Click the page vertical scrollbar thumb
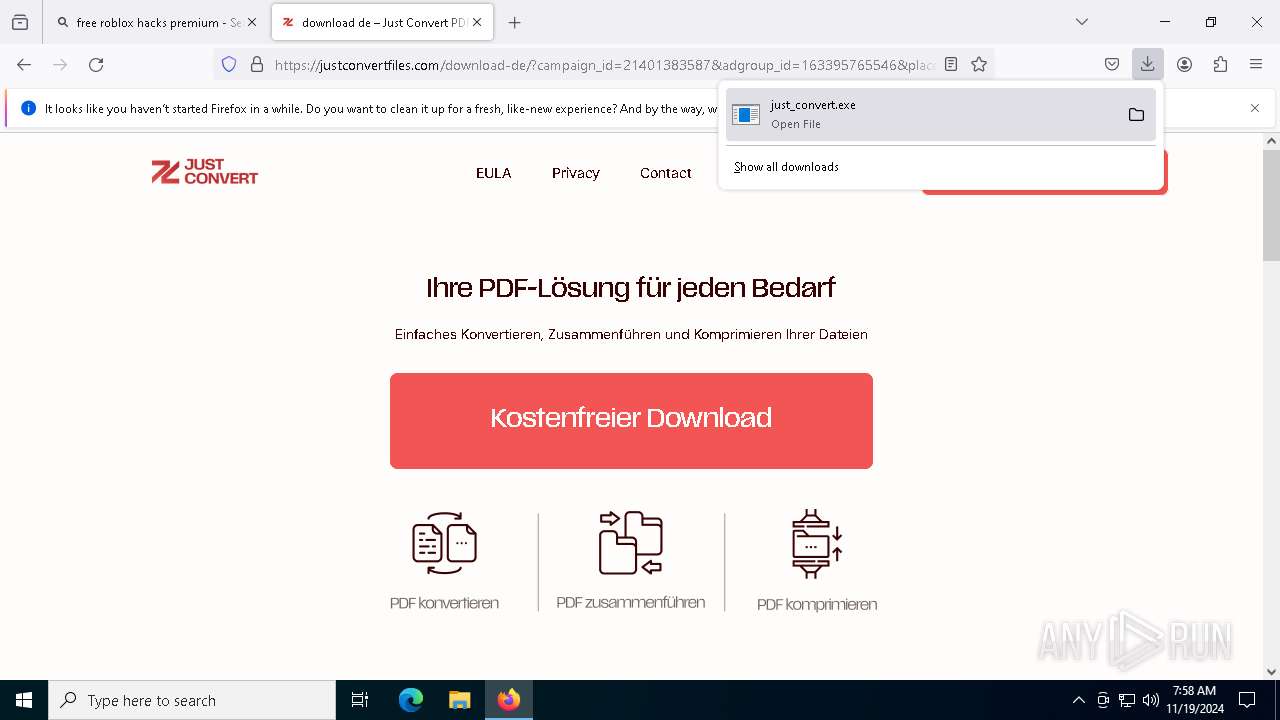The width and height of the screenshot is (1280, 720). [1271, 205]
